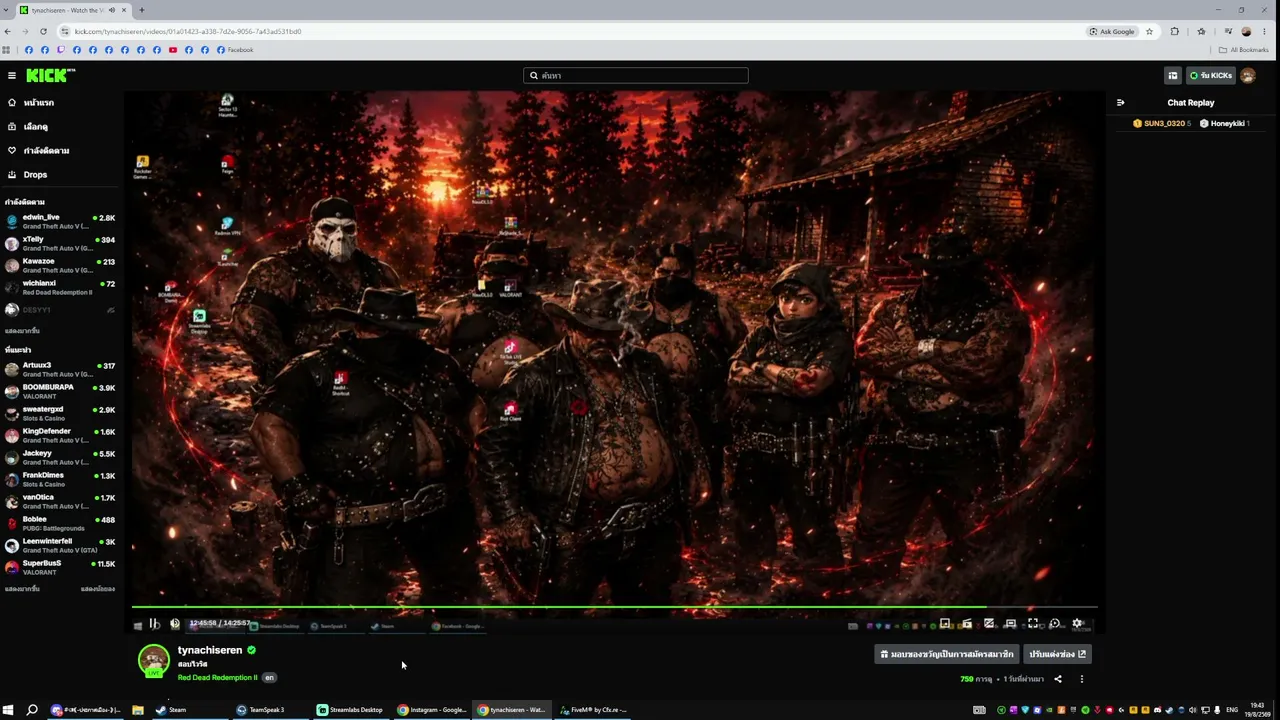
Task: Open the Kick dashboard icon beside Get KICKs
Action: click(1173, 75)
